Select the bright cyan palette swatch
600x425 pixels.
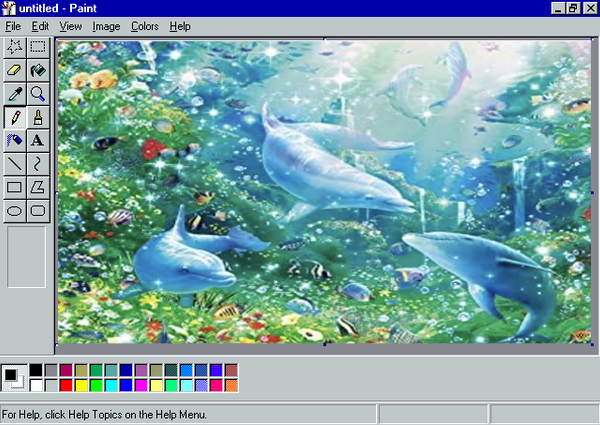click(111, 385)
